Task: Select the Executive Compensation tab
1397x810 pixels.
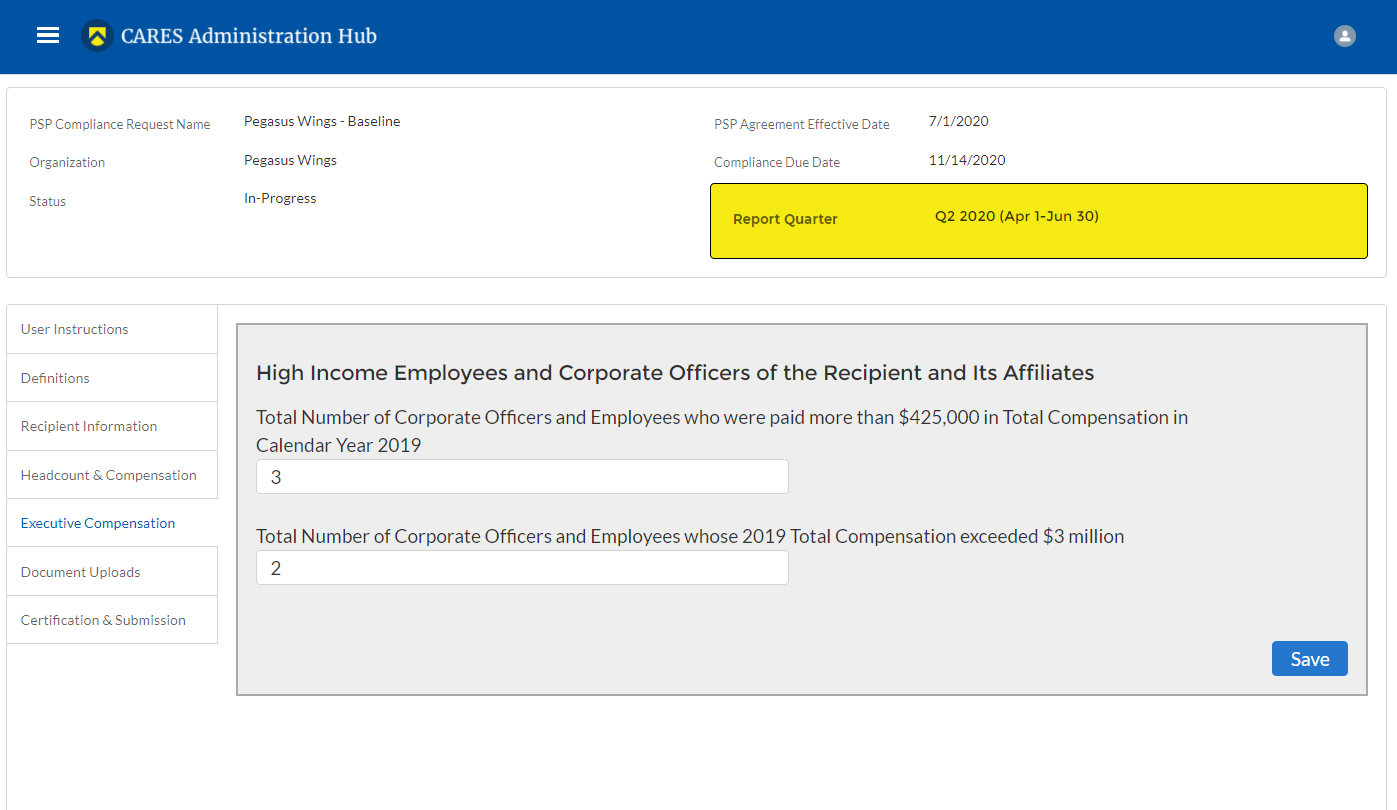Action: 98,523
